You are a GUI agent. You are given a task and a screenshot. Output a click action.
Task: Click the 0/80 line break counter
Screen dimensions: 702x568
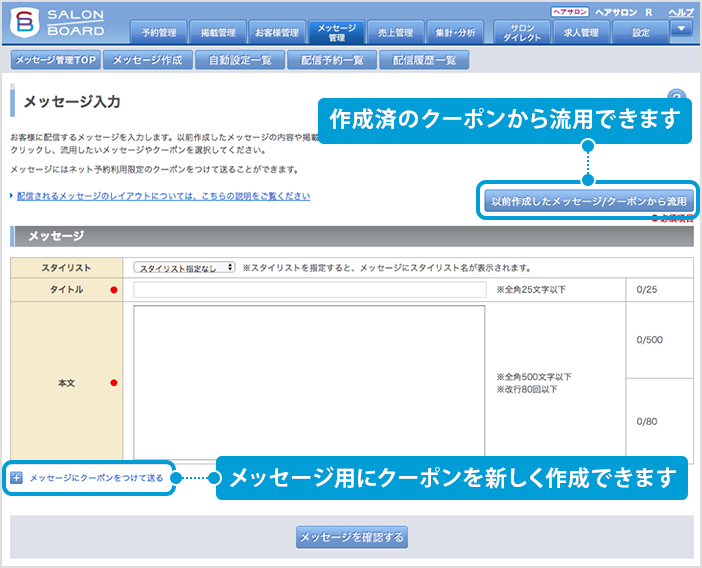[646, 421]
